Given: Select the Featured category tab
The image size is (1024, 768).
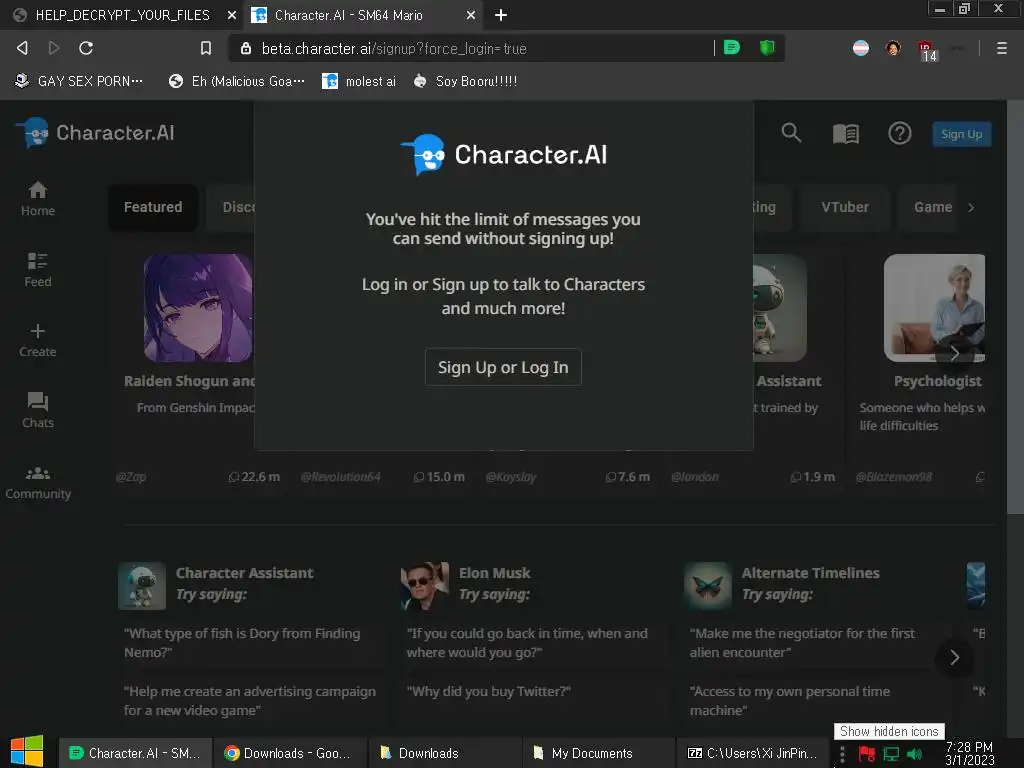Looking at the screenshot, I should [153, 207].
